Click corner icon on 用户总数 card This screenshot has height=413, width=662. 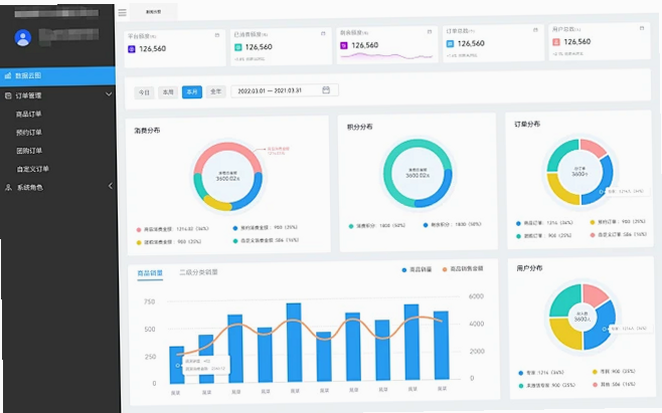click(642, 28)
